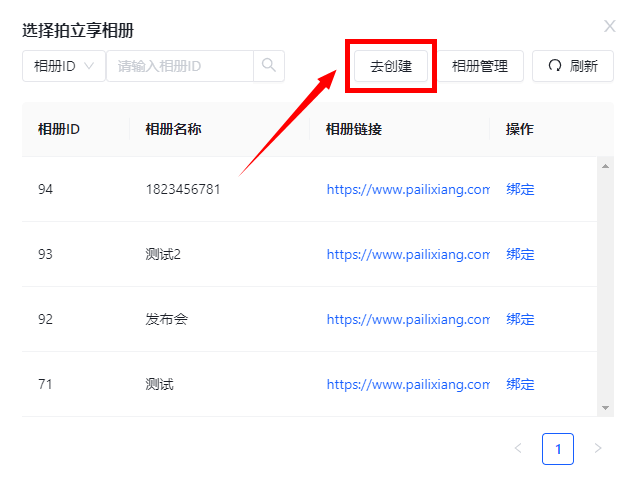Click the 去创建 button
Viewport: 634px width, 494px height.
coord(391,66)
